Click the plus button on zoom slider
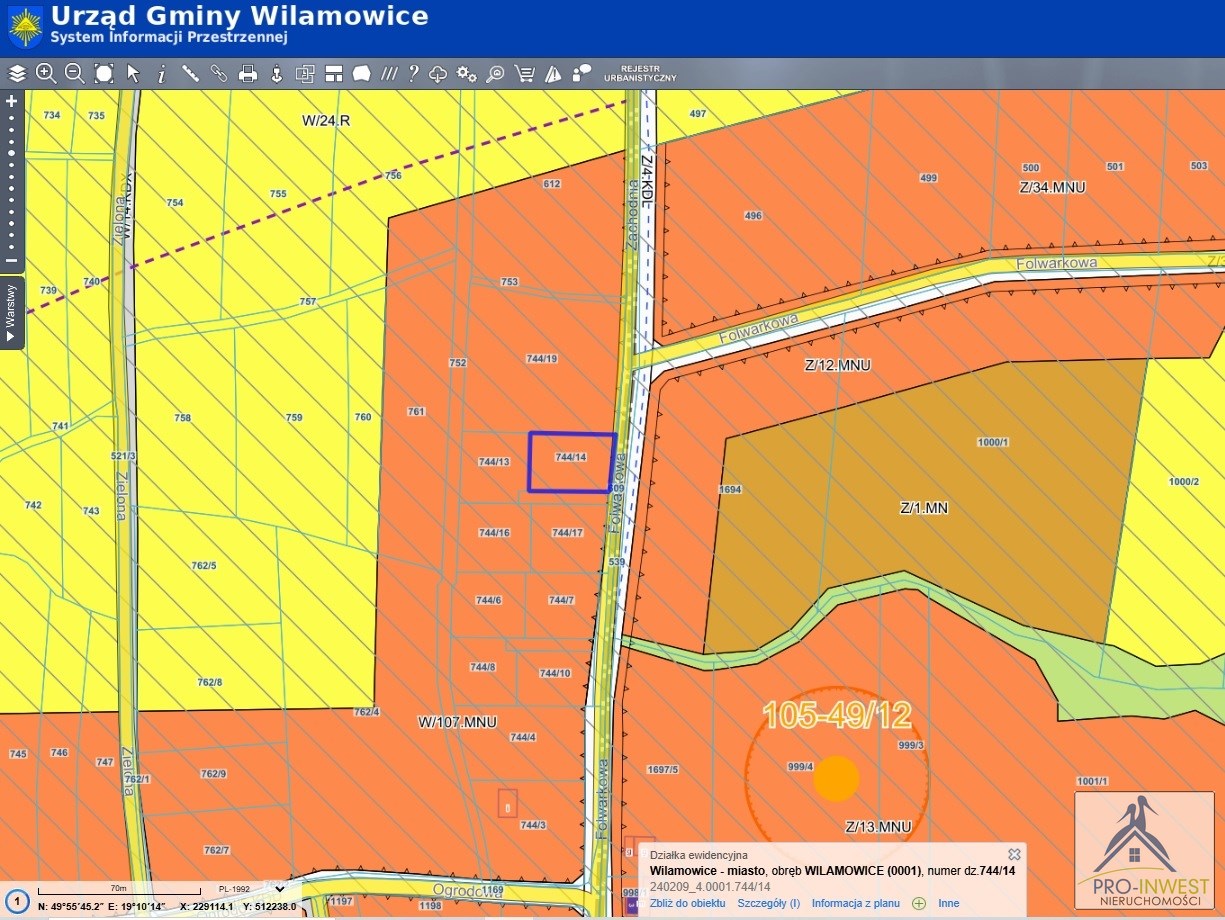This screenshot has height=920, width=1225. click(x=12, y=101)
